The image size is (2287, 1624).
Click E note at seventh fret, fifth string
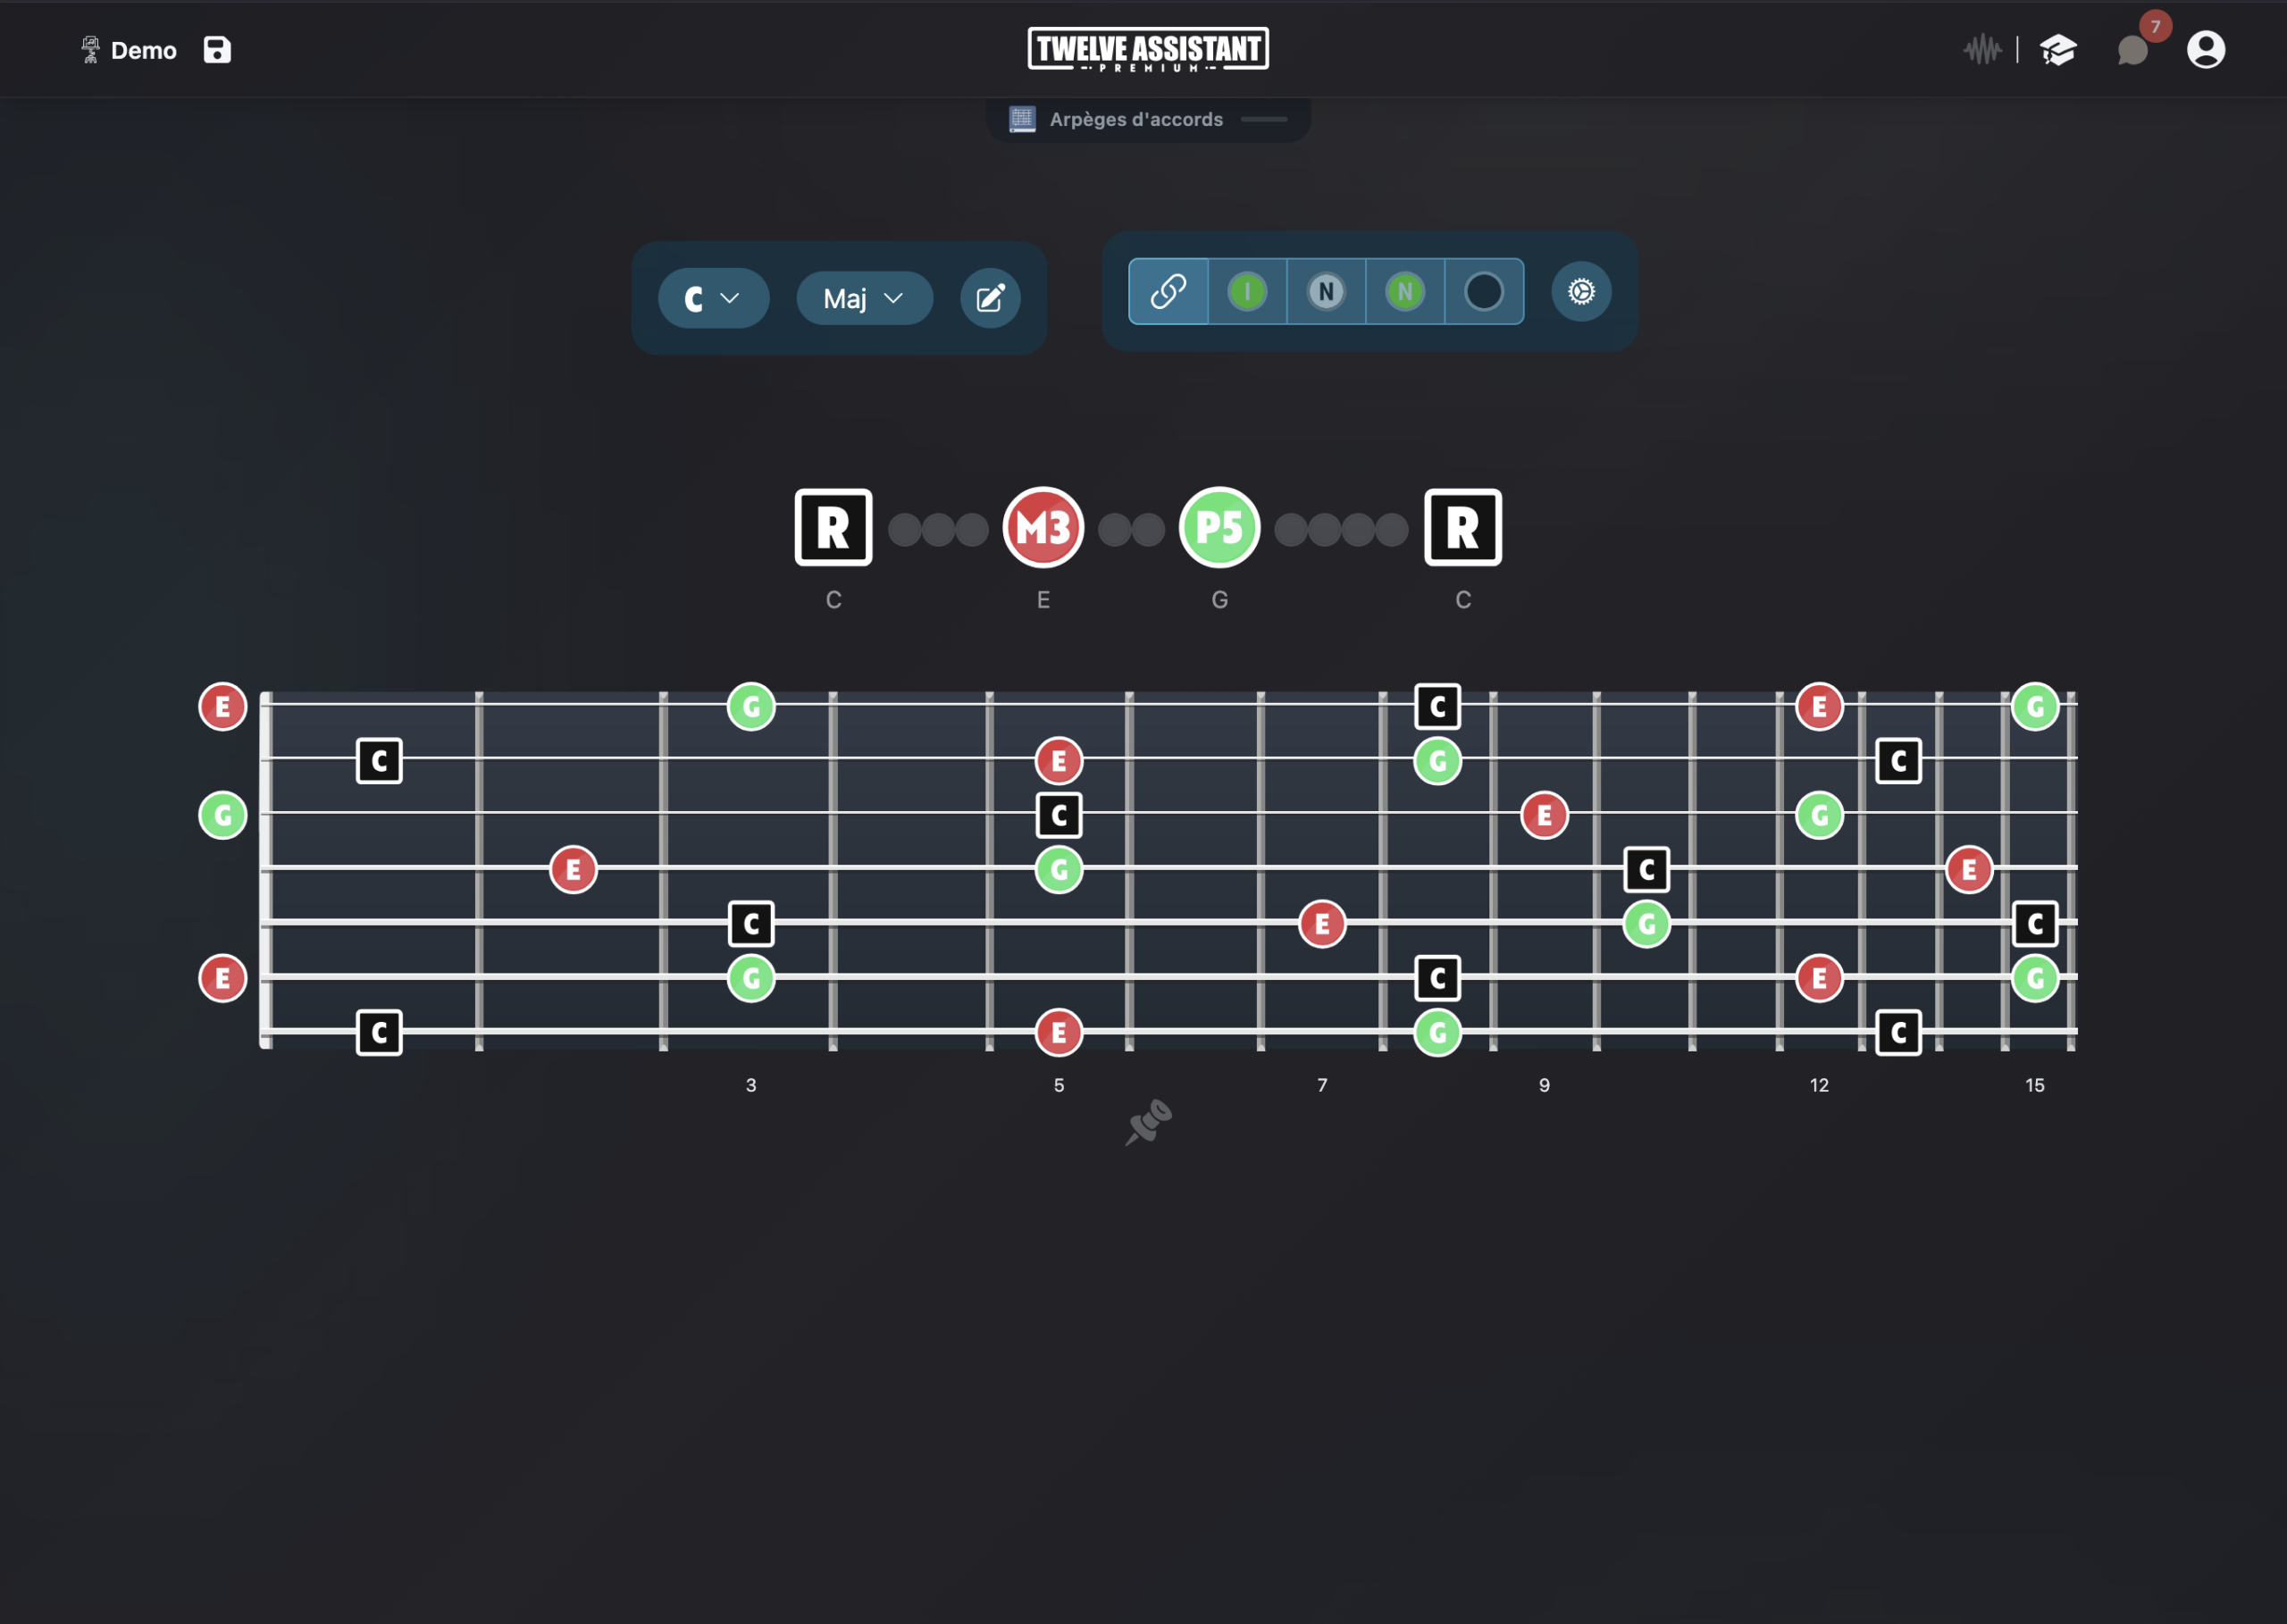pyautogui.click(x=1322, y=924)
